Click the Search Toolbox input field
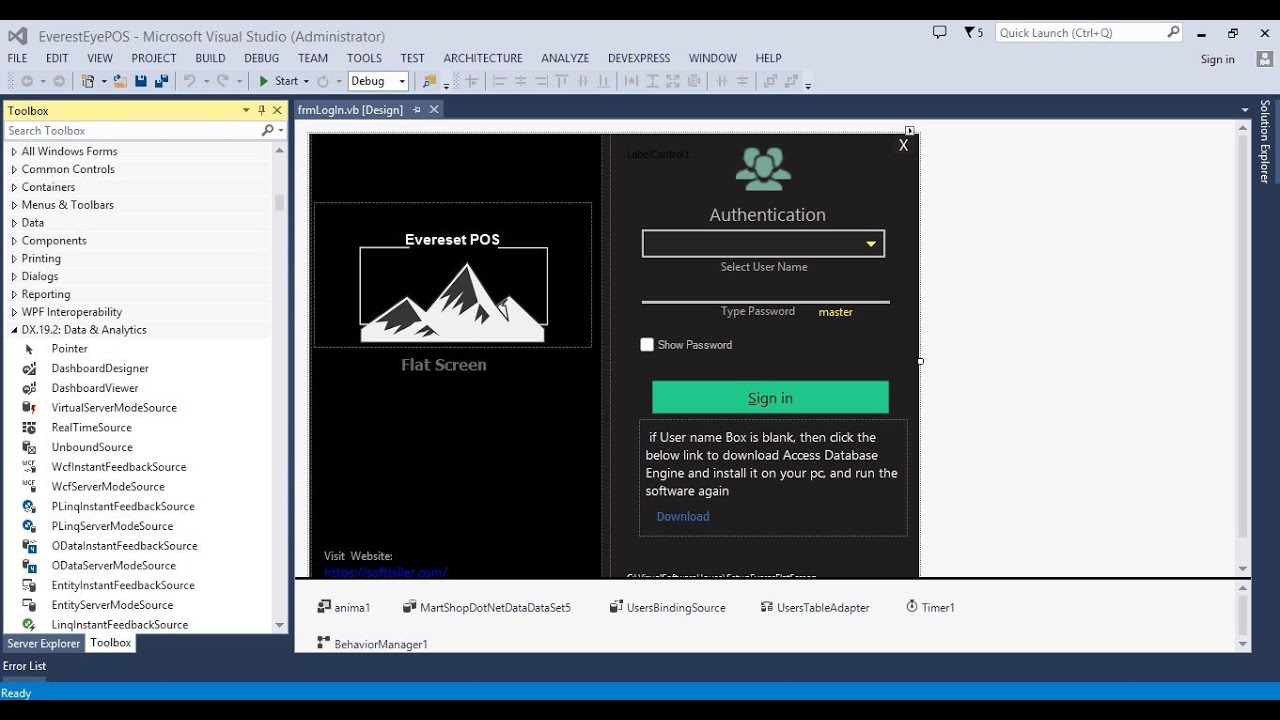Screen dimensions: 1280x720 pos(132,130)
